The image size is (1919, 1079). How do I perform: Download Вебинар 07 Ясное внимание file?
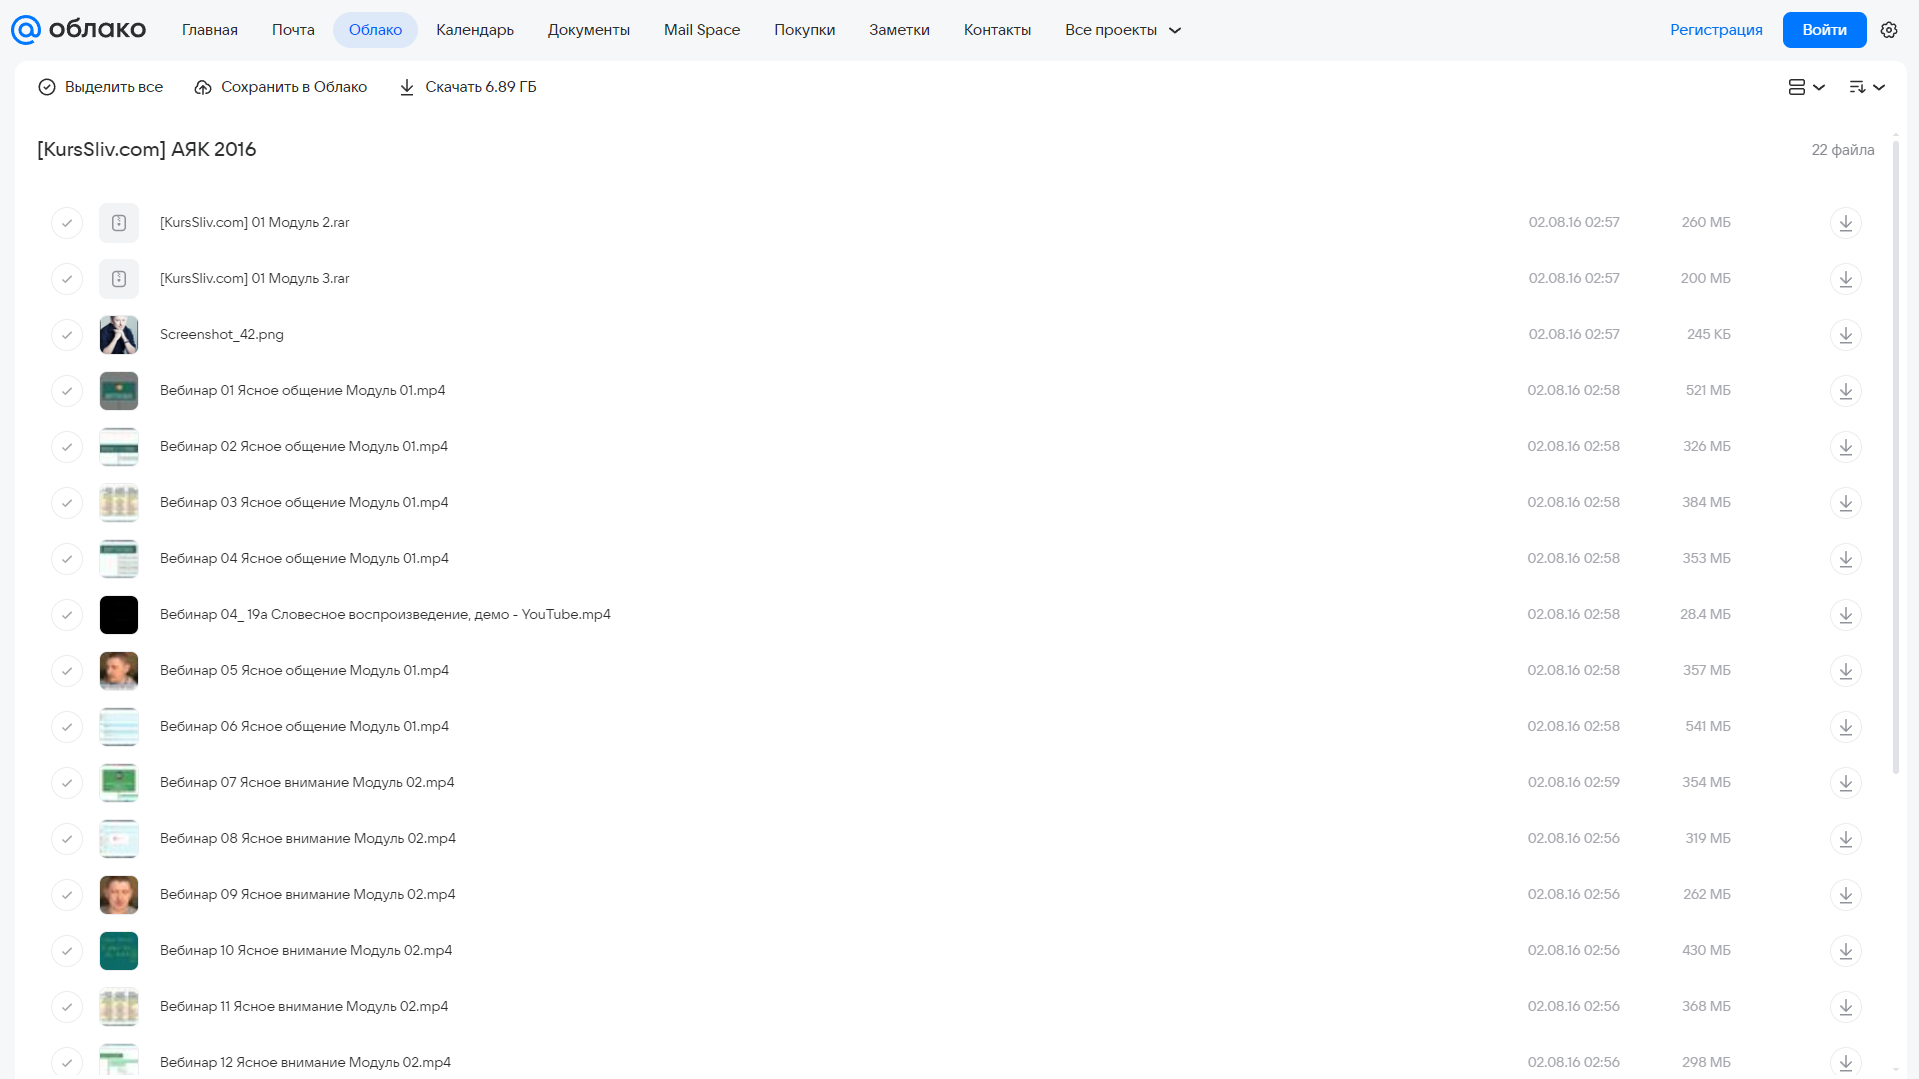1846,782
